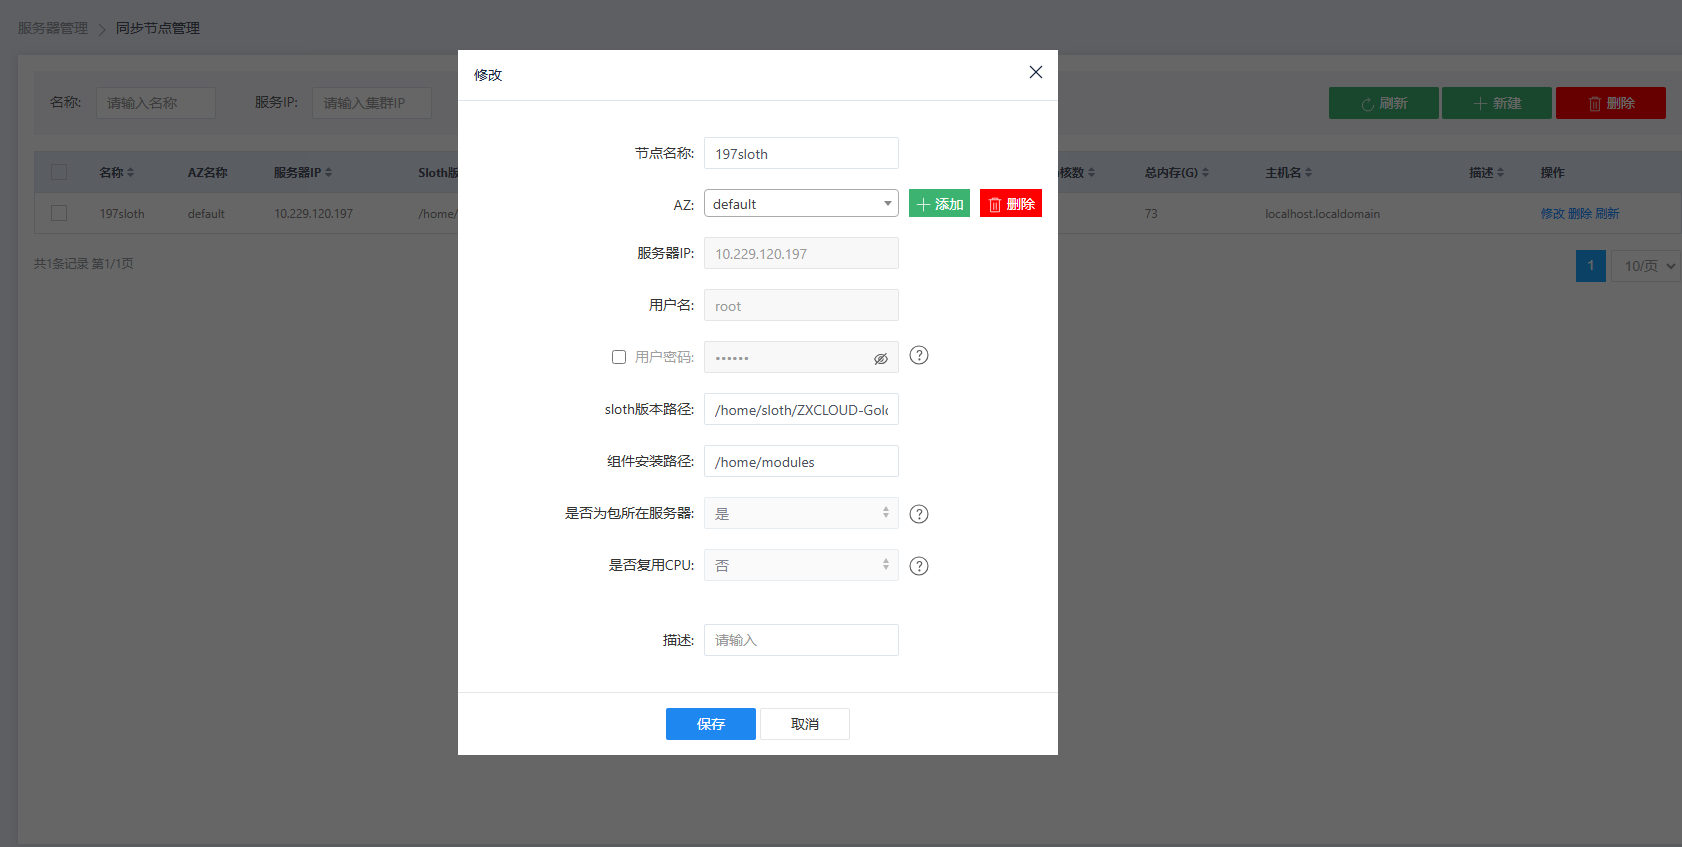Click the sloth版本路径 input field

[x=801, y=409]
